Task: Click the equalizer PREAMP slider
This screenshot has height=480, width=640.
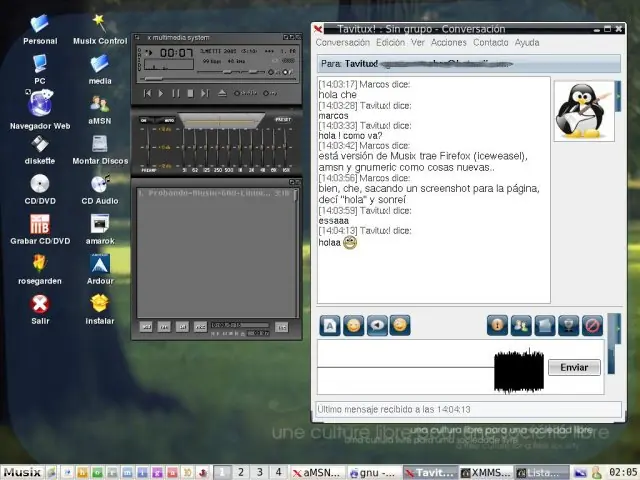Action: (148, 147)
